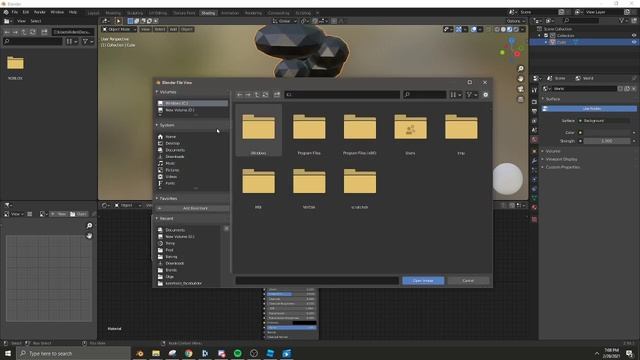Screen dimensions: 640x360
Task: Adjust the world Strength value slider
Action: coord(607,141)
